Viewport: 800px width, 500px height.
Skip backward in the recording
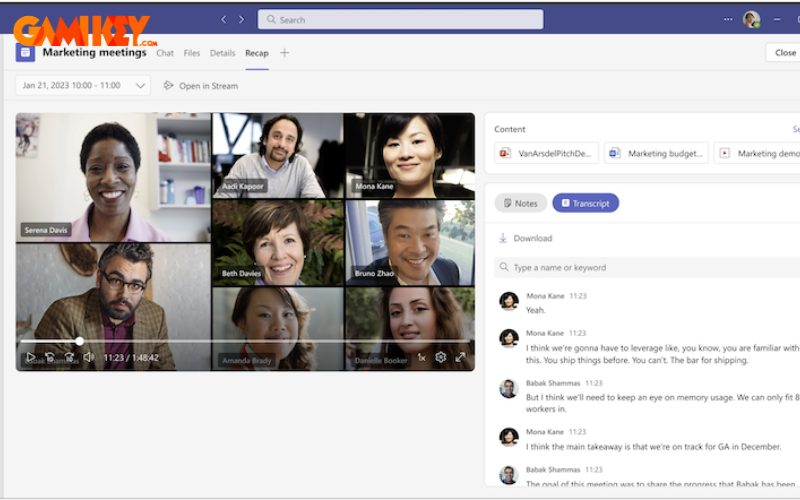tap(50, 357)
